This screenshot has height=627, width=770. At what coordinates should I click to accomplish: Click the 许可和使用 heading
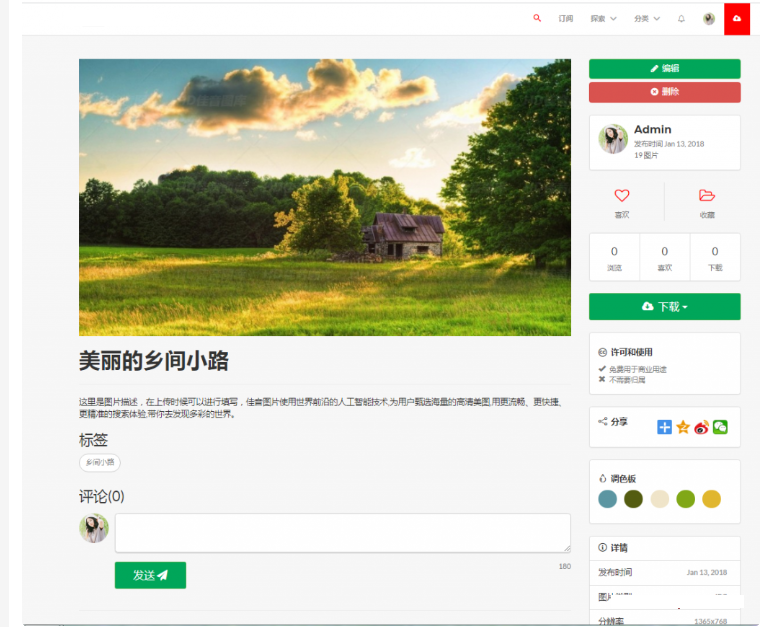click(x=631, y=352)
